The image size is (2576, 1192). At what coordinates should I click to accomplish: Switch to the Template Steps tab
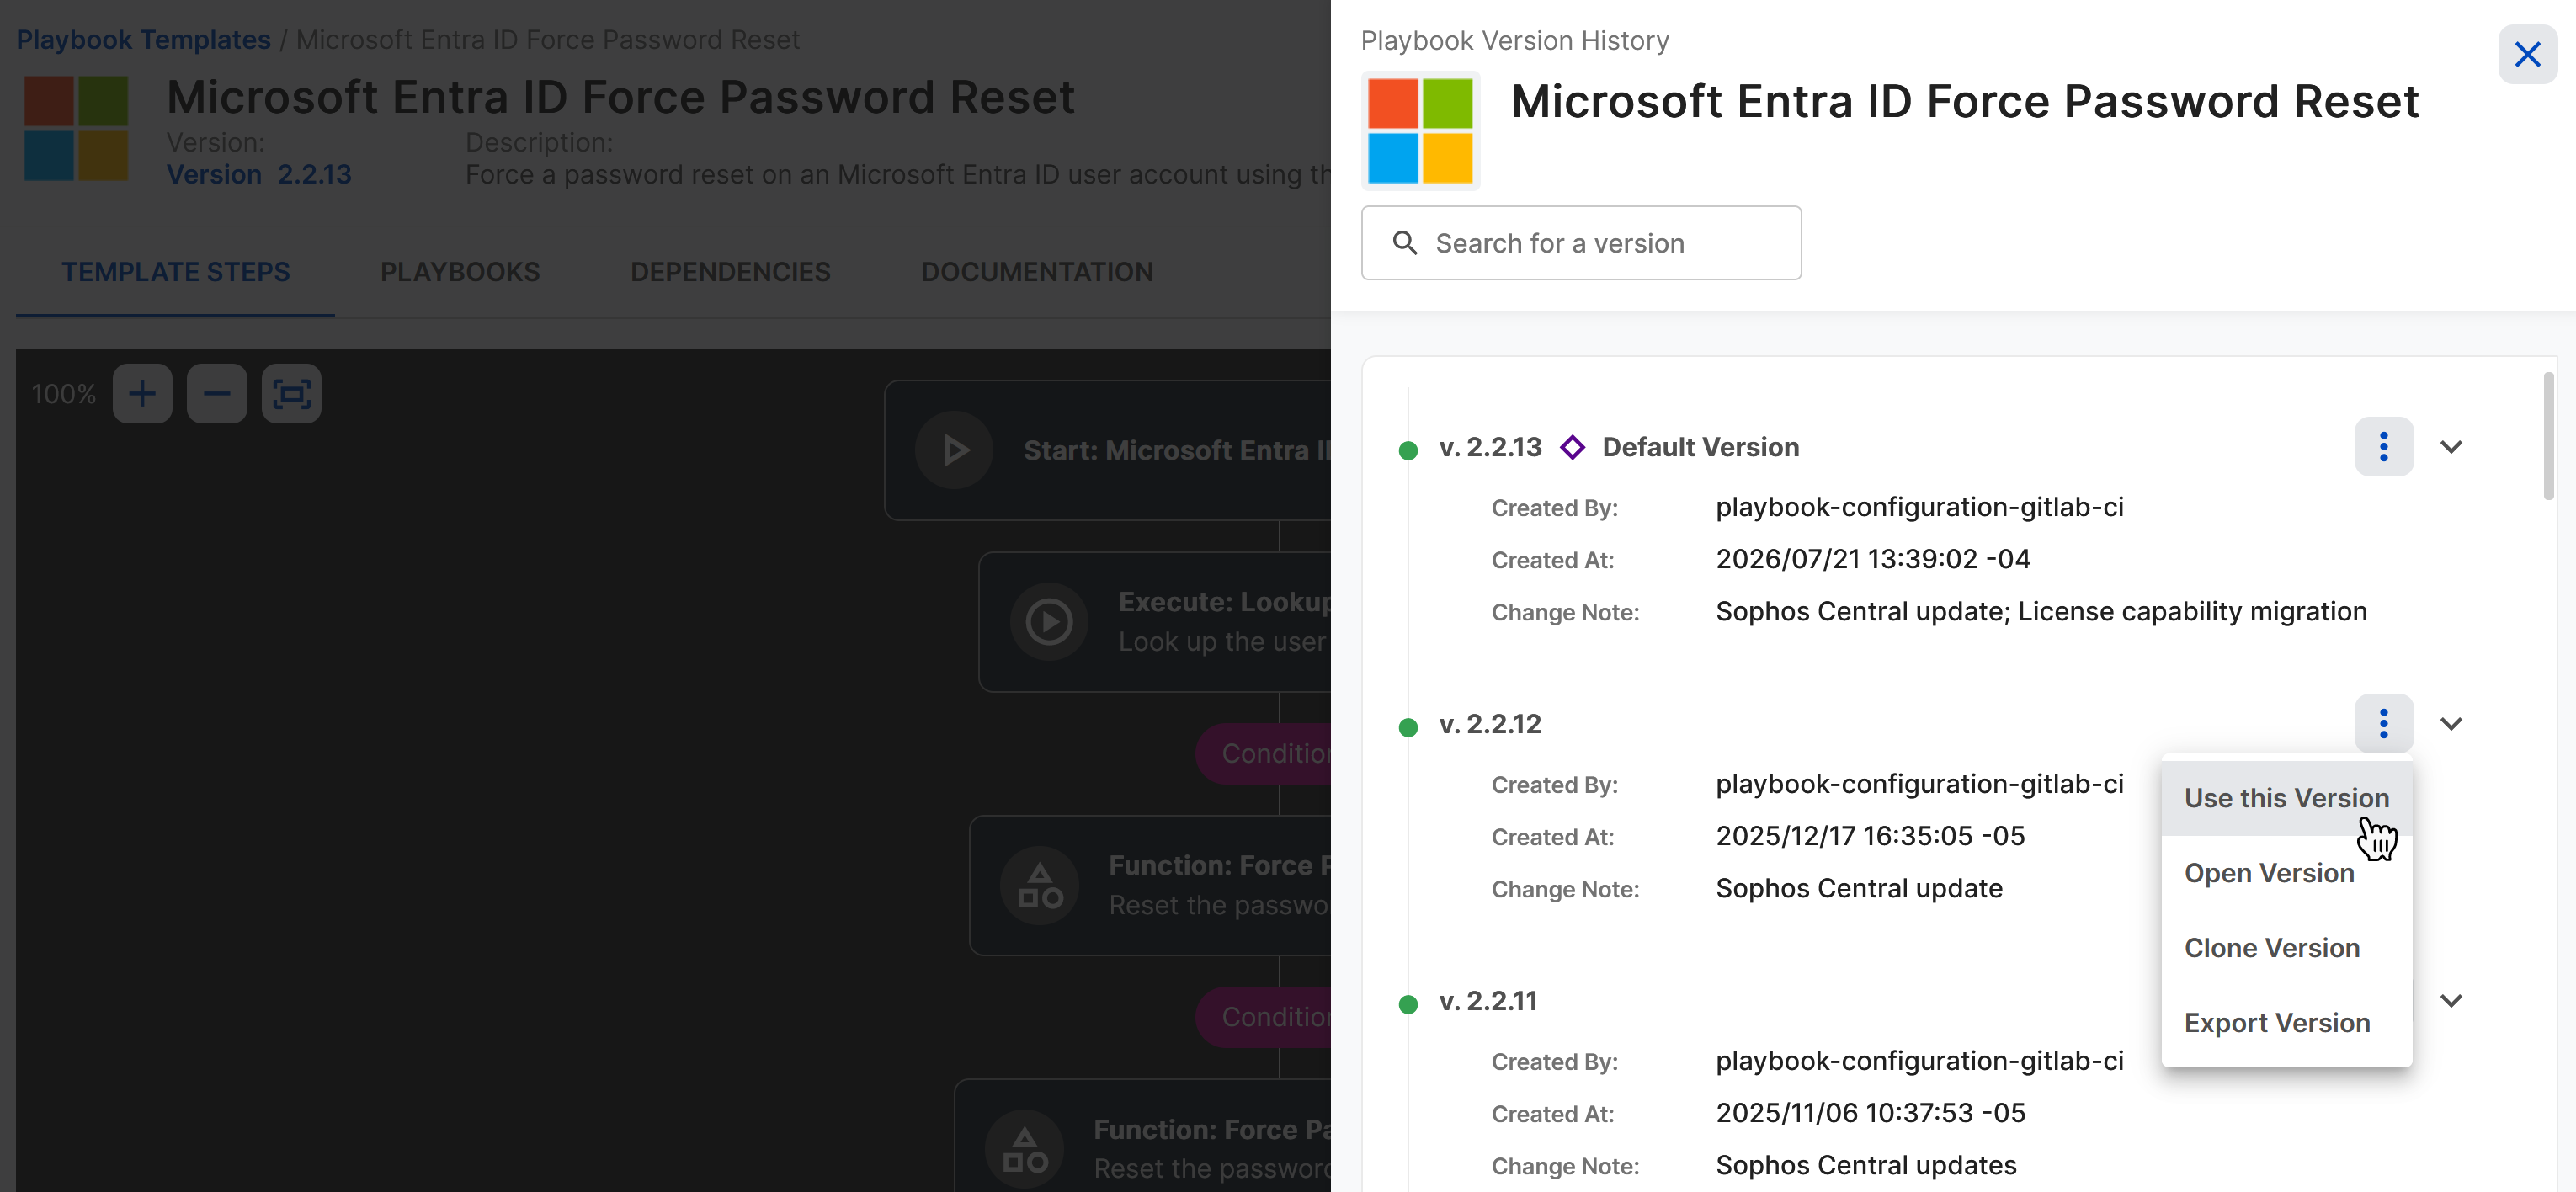175,272
